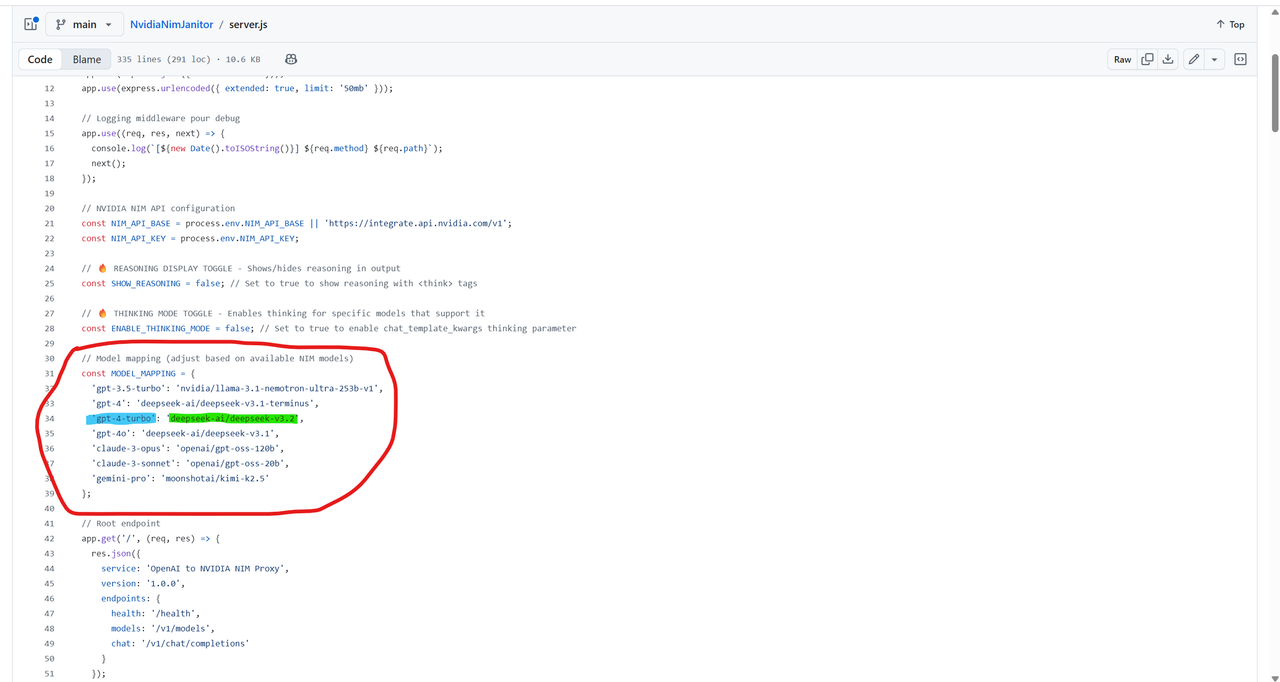Click the 'gpt-4o' mapping key
The width and height of the screenshot is (1280, 682).
point(111,433)
